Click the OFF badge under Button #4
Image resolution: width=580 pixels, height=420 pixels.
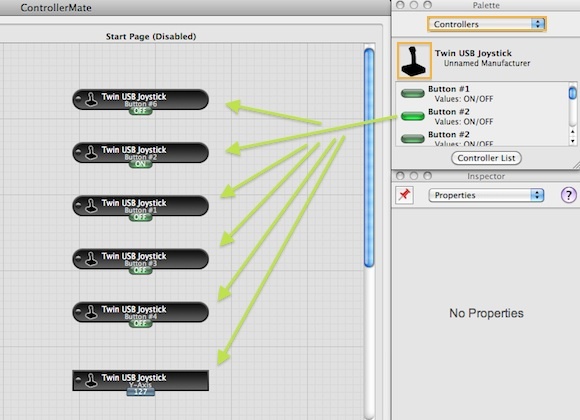click(x=140, y=323)
